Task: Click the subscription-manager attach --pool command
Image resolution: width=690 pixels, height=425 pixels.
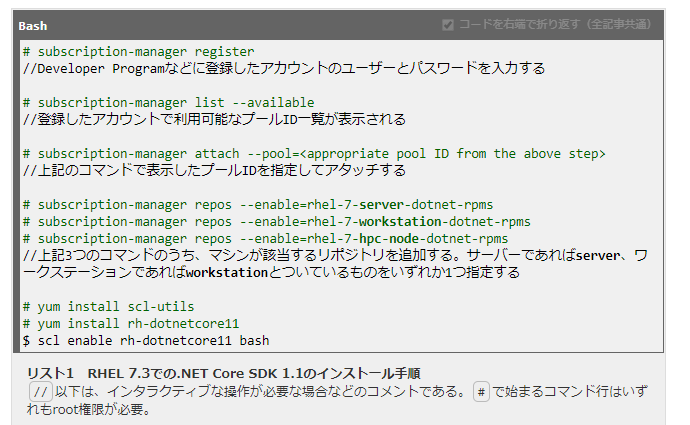Action: coord(314,154)
